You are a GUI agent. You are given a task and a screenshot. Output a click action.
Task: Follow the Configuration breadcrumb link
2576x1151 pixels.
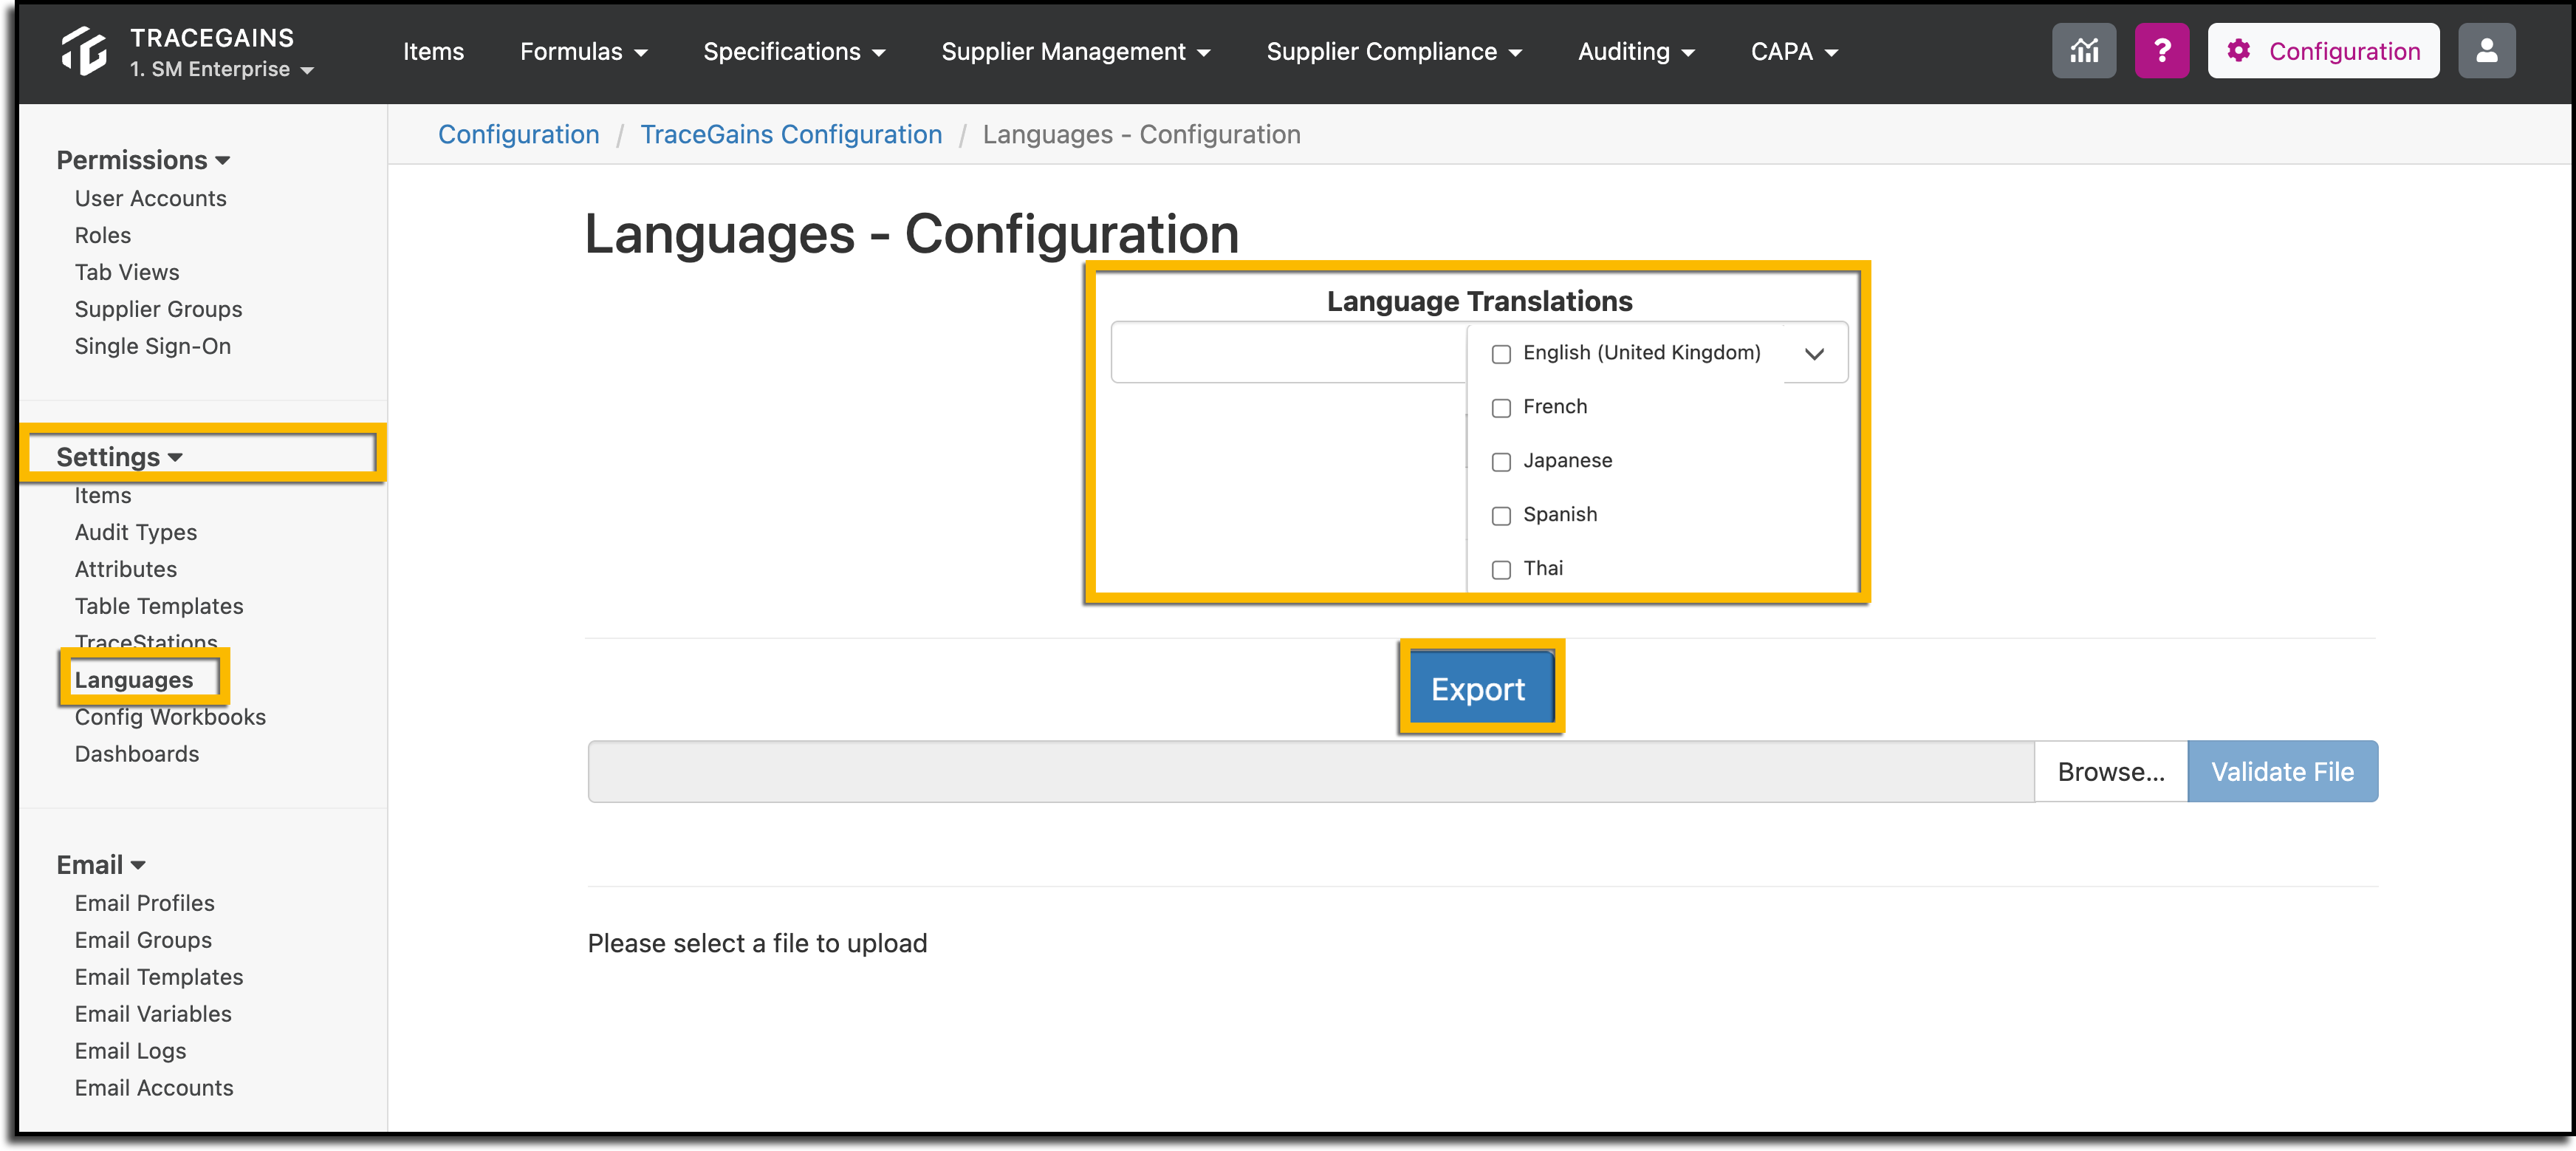[x=519, y=135]
